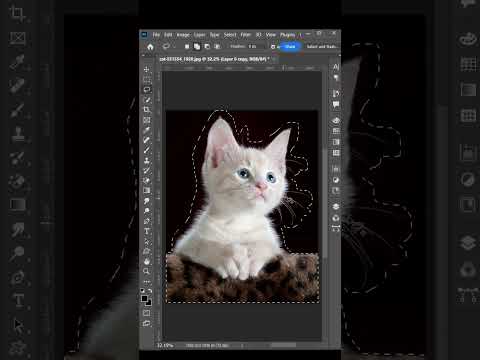Select the Horizontal Type tool
Image resolution: width=480 pixels, height=360 pixels.
(147, 231)
